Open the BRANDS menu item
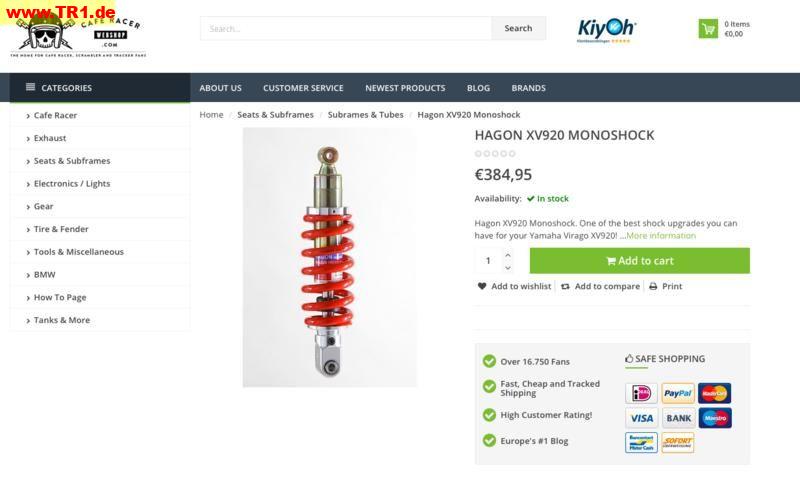The image size is (800, 481). [529, 88]
